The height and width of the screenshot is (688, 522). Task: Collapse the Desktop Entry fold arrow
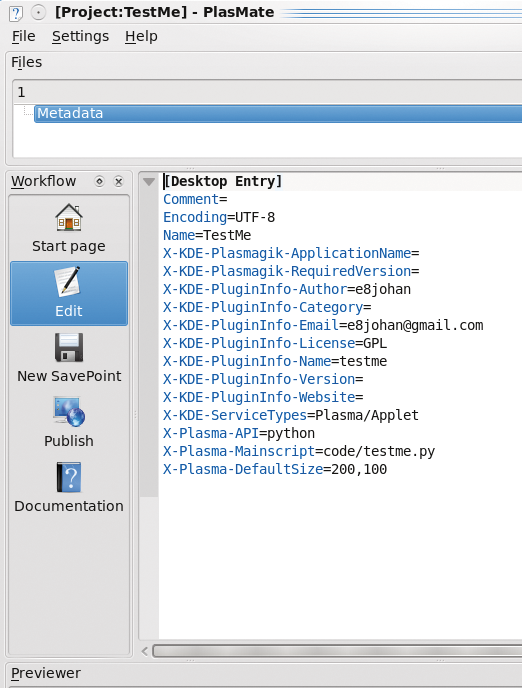pos(149,182)
